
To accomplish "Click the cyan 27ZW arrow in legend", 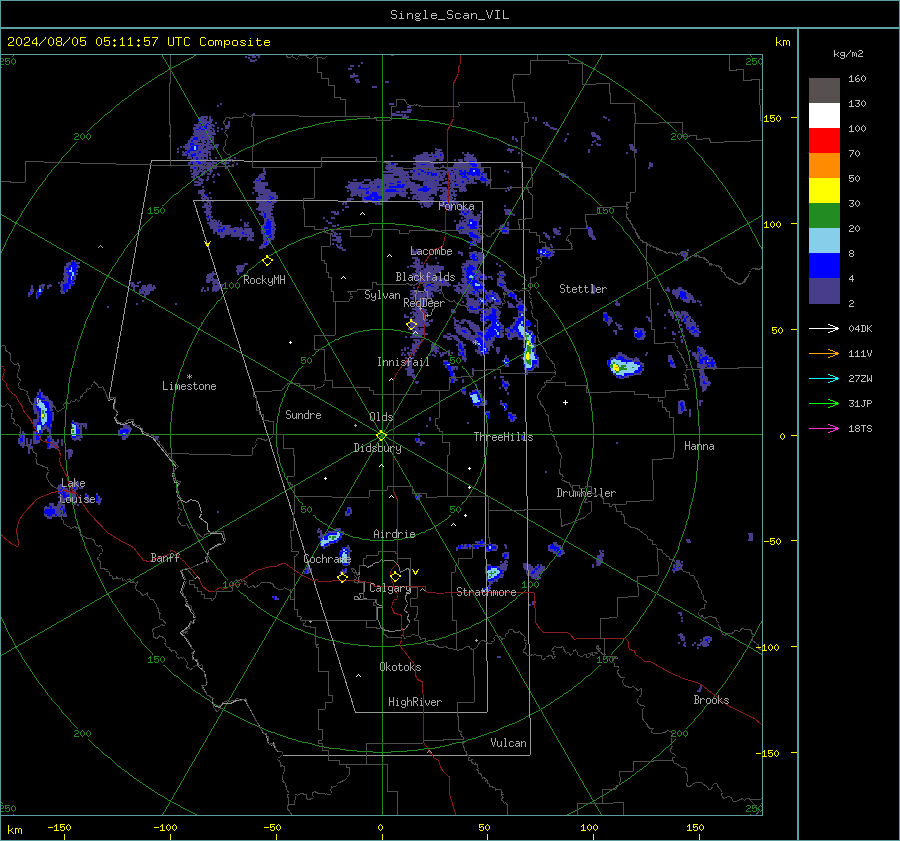I will (824, 378).
